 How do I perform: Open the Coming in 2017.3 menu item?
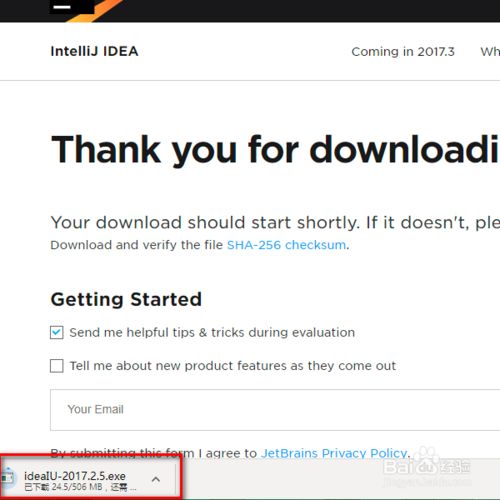(403, 52)
